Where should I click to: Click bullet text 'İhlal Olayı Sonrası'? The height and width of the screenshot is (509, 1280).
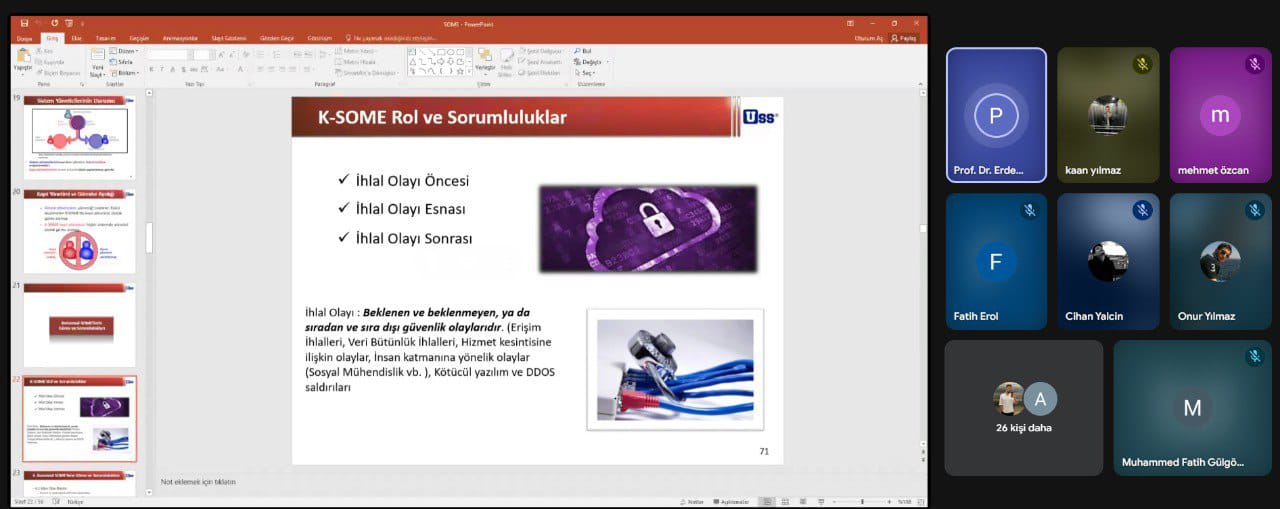413,238
